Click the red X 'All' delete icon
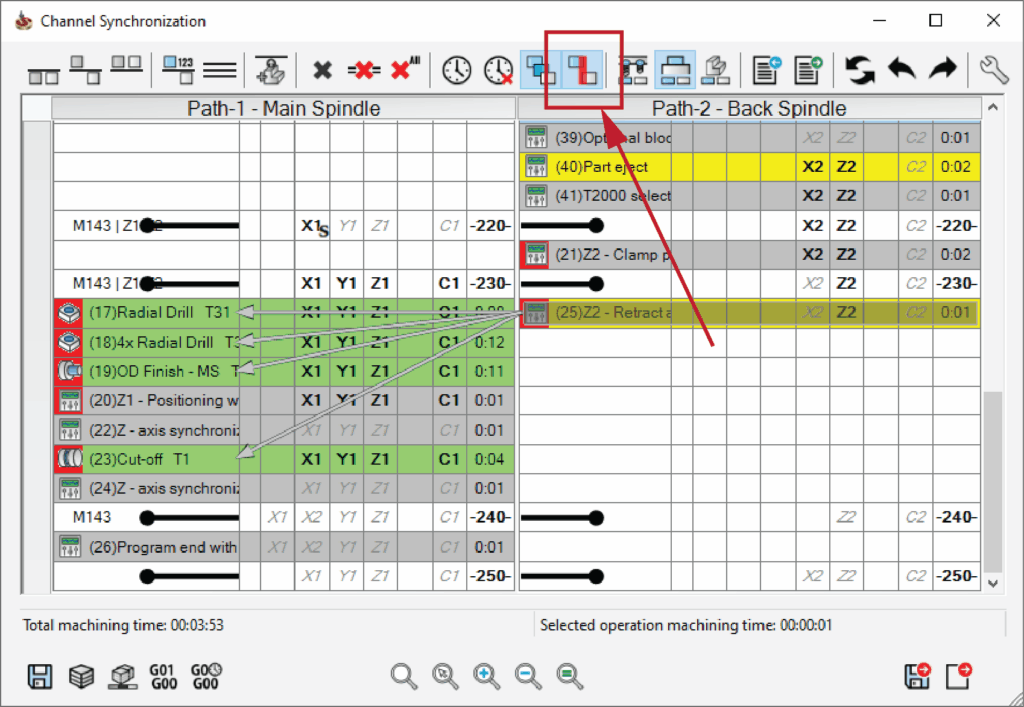Image resolution: width=1024 pixels, height=707 pixels. tap(405, 70)
